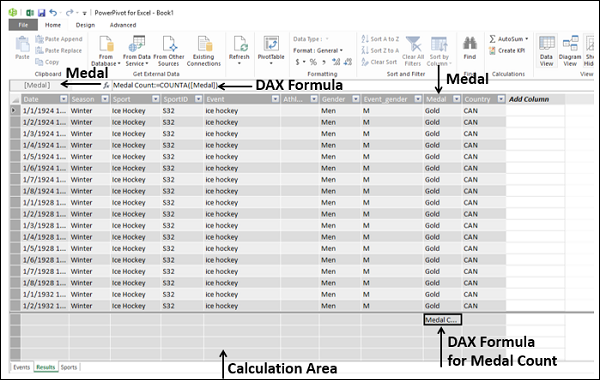Click the [Medal] name box
Screen dimensions: 600x382
37,85
